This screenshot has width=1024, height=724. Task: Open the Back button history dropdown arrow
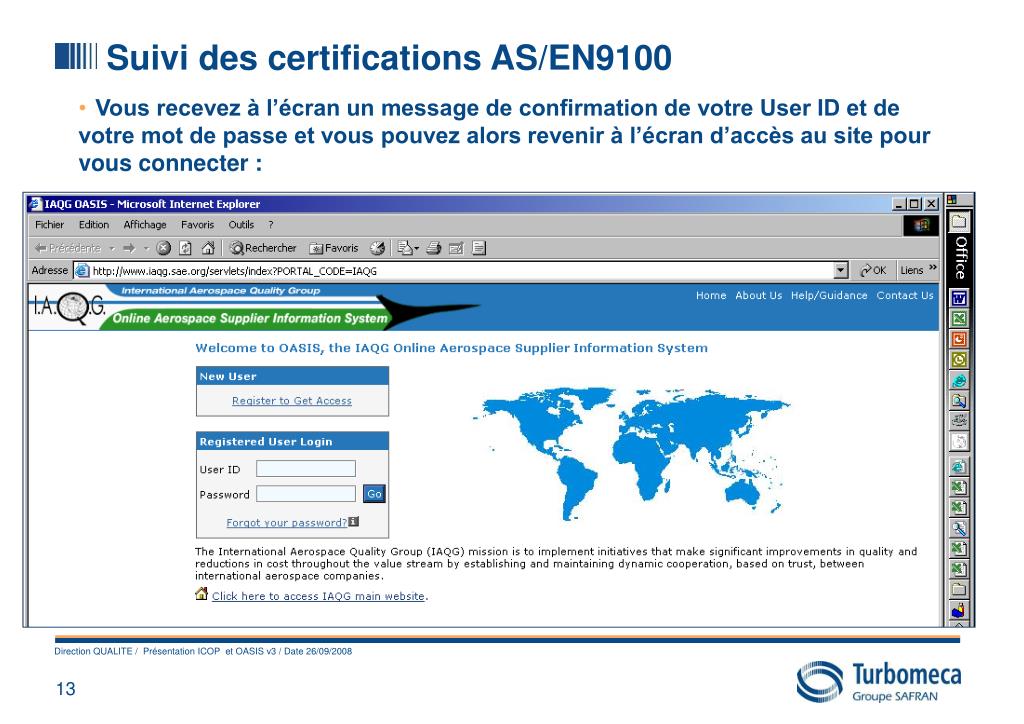[112, 249]
